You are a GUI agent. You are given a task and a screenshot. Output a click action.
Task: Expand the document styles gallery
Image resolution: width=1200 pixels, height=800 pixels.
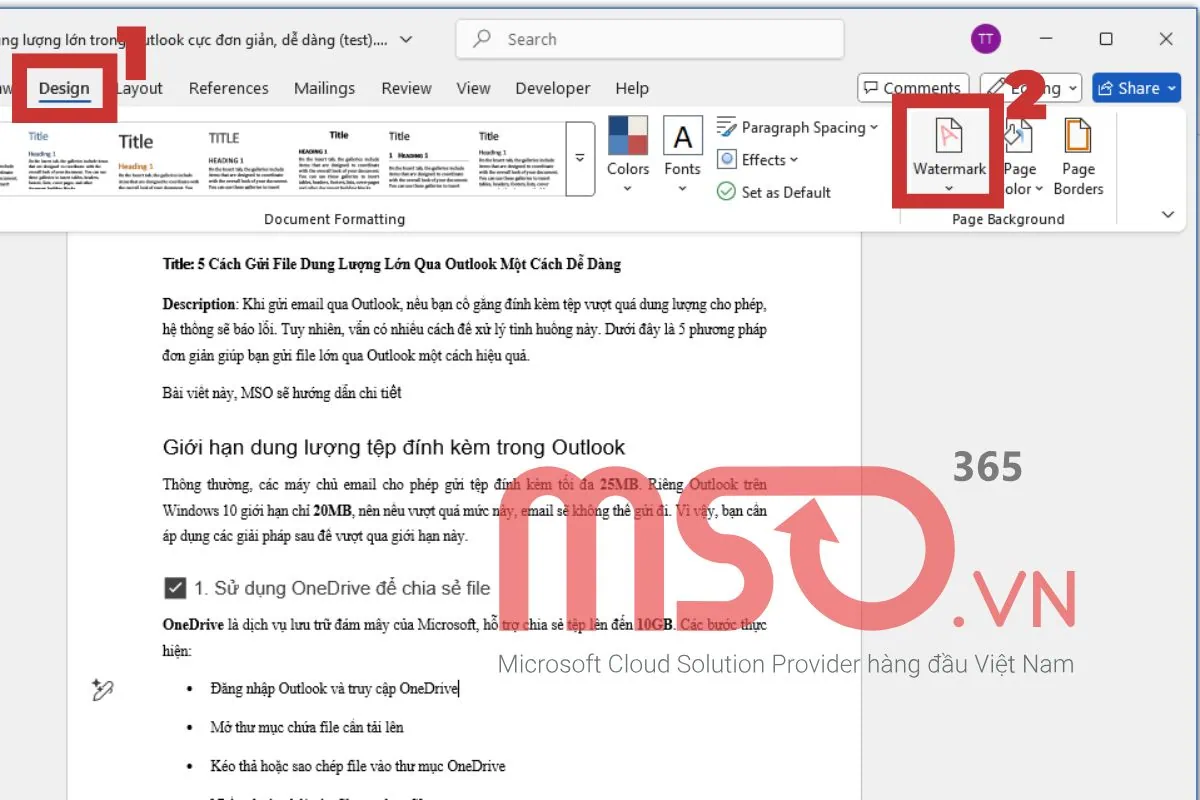pos(580,157)
